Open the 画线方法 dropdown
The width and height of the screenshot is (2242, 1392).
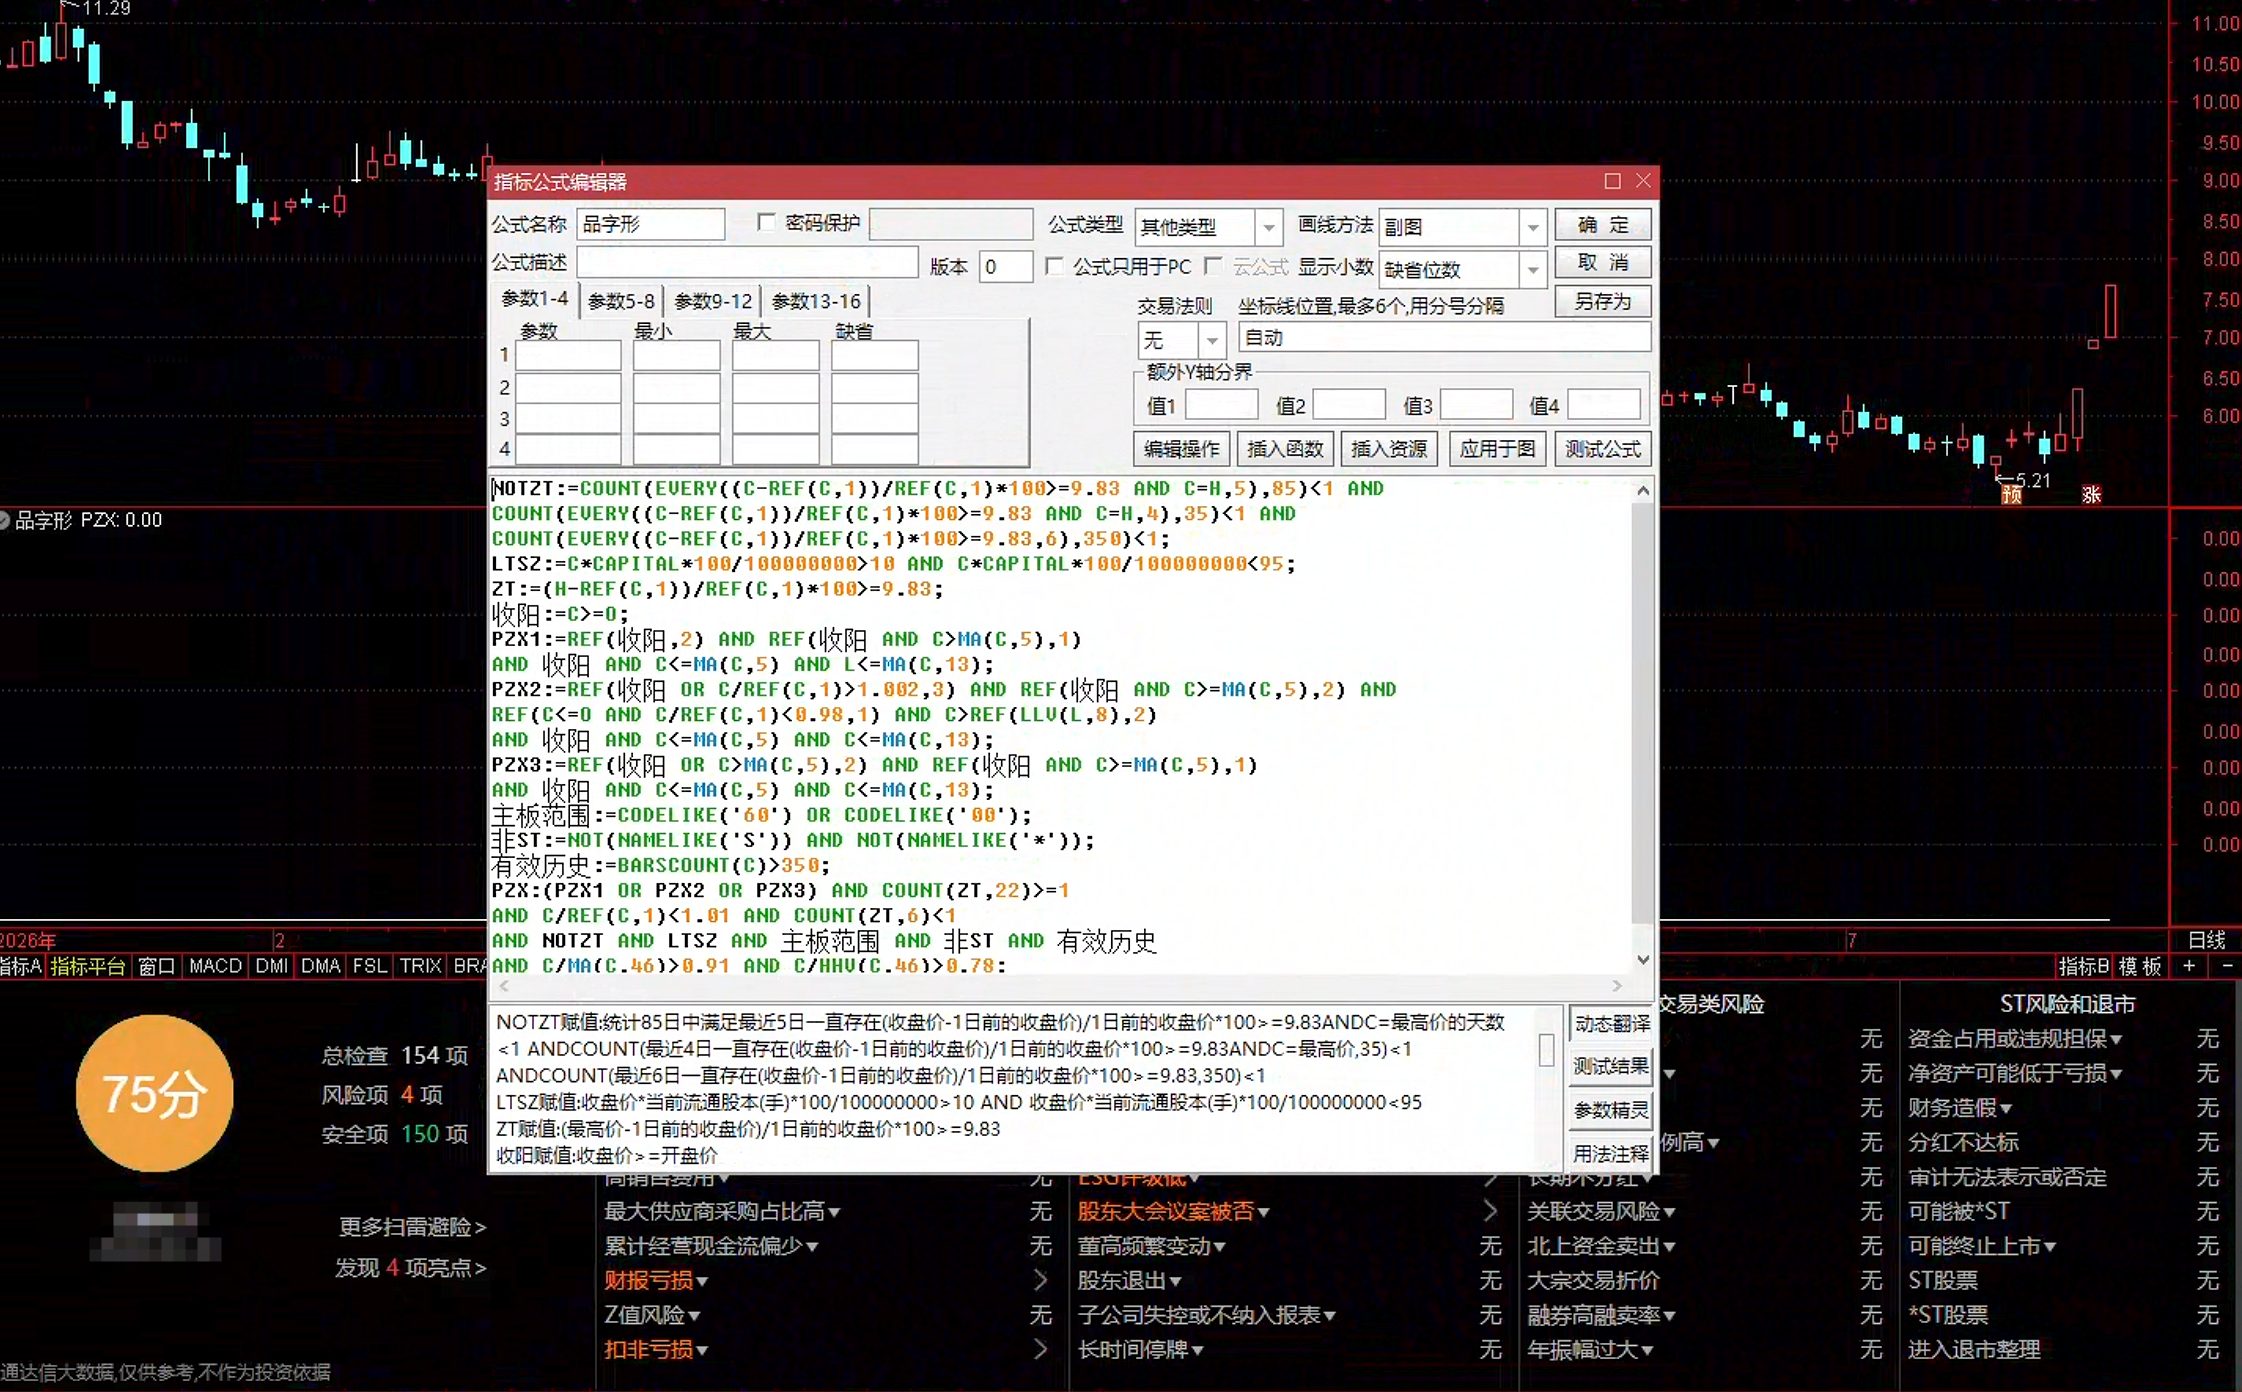1533,227
